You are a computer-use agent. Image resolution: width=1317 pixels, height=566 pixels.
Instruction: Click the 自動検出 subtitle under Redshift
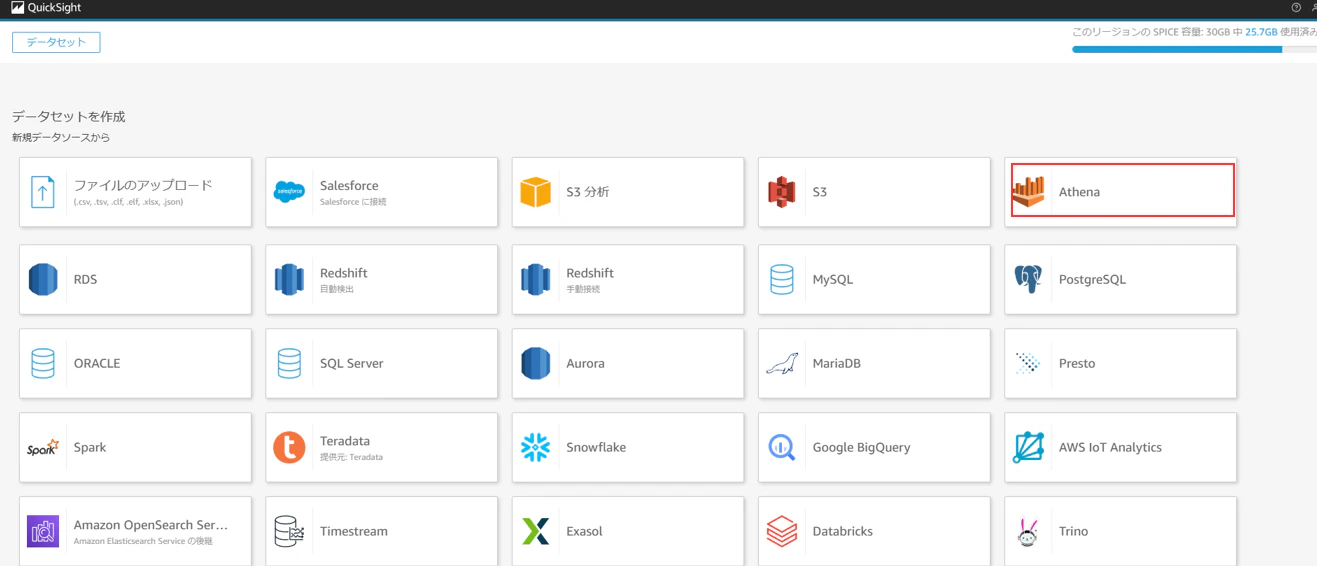click(x=337, y=289)
